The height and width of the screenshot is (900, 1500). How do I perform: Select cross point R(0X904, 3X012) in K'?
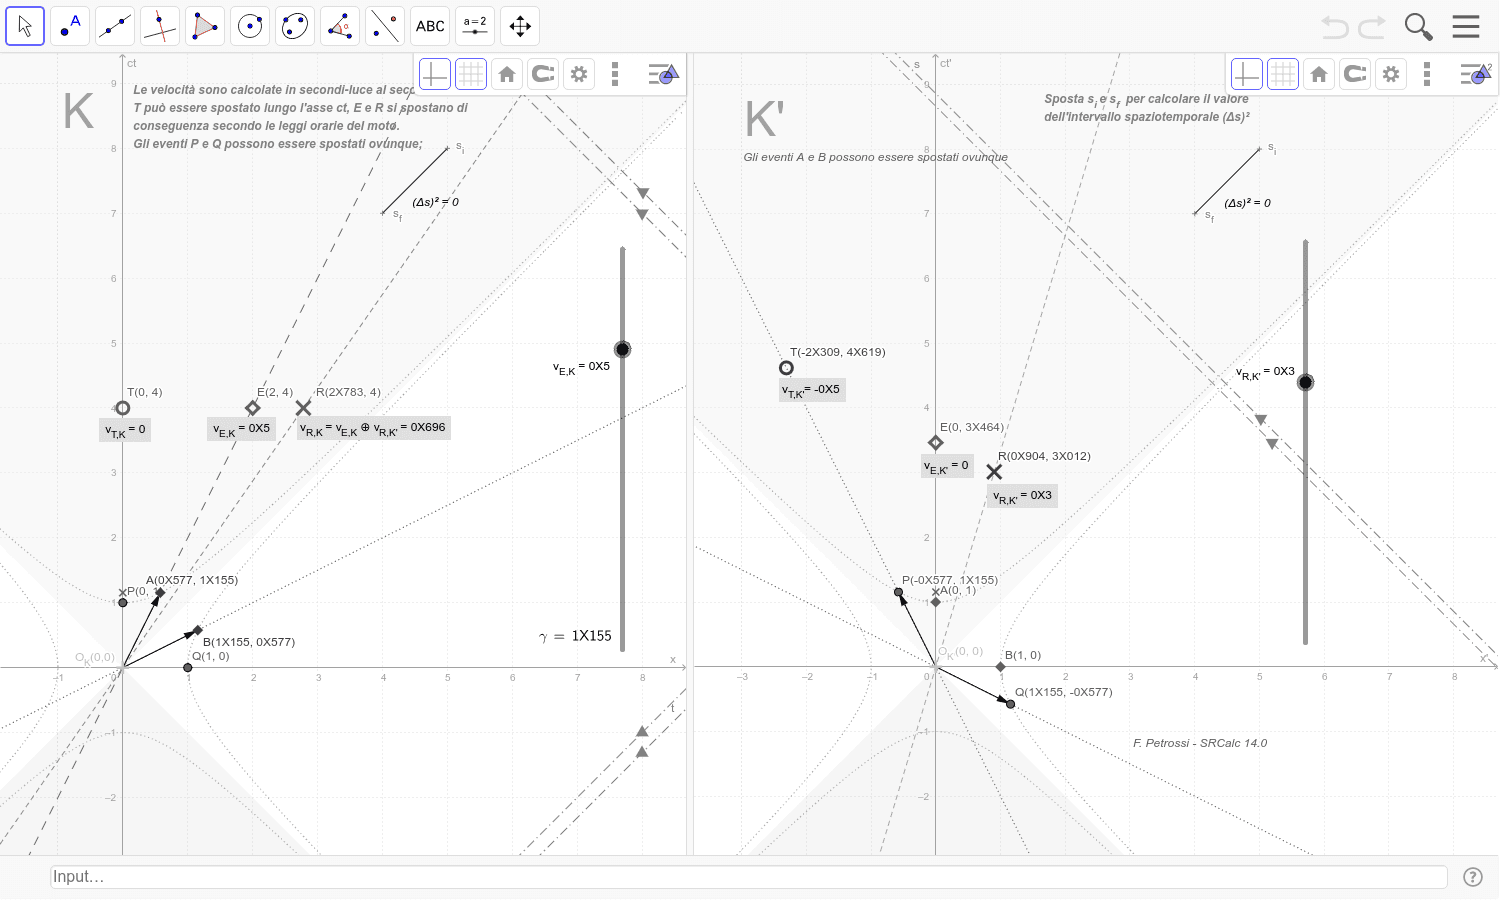(x=994, y=472)
